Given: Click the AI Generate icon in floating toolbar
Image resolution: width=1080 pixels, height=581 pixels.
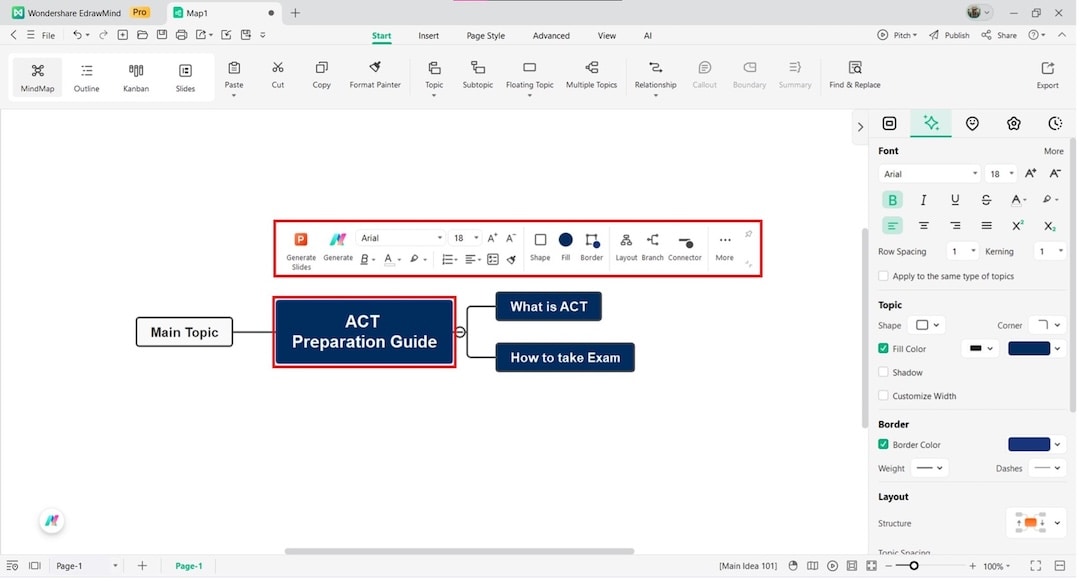Looking at the screenshot, I should click(x=338, y=246).
